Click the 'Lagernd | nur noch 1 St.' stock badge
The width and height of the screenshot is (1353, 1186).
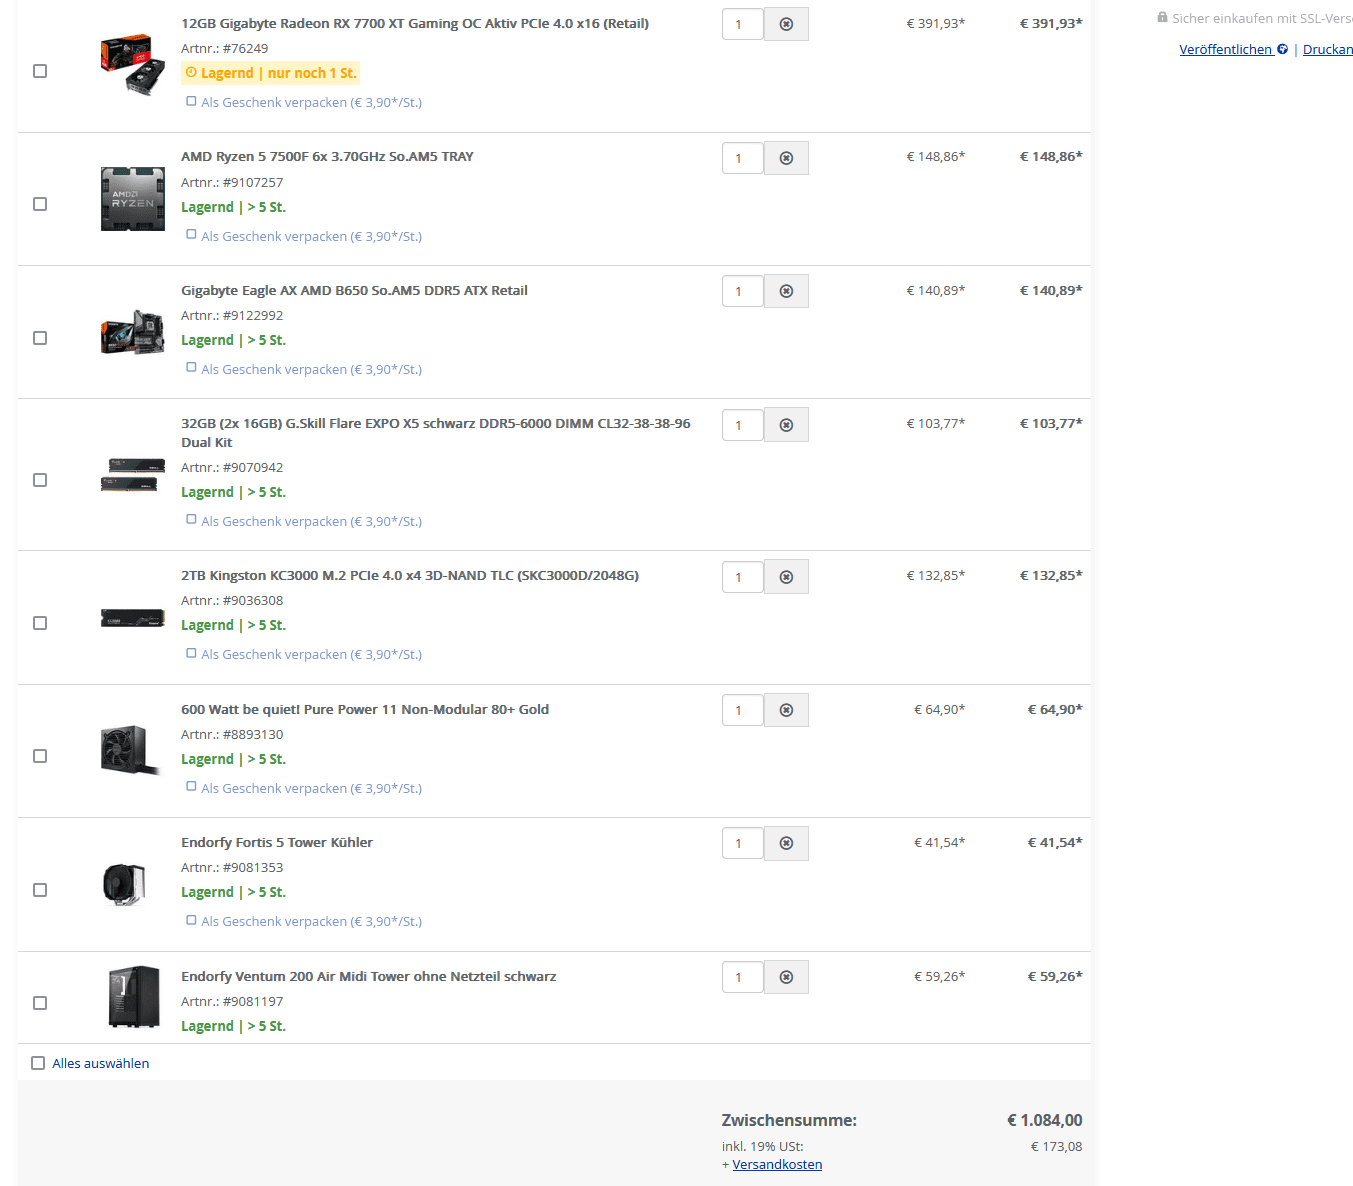(269, 73)
